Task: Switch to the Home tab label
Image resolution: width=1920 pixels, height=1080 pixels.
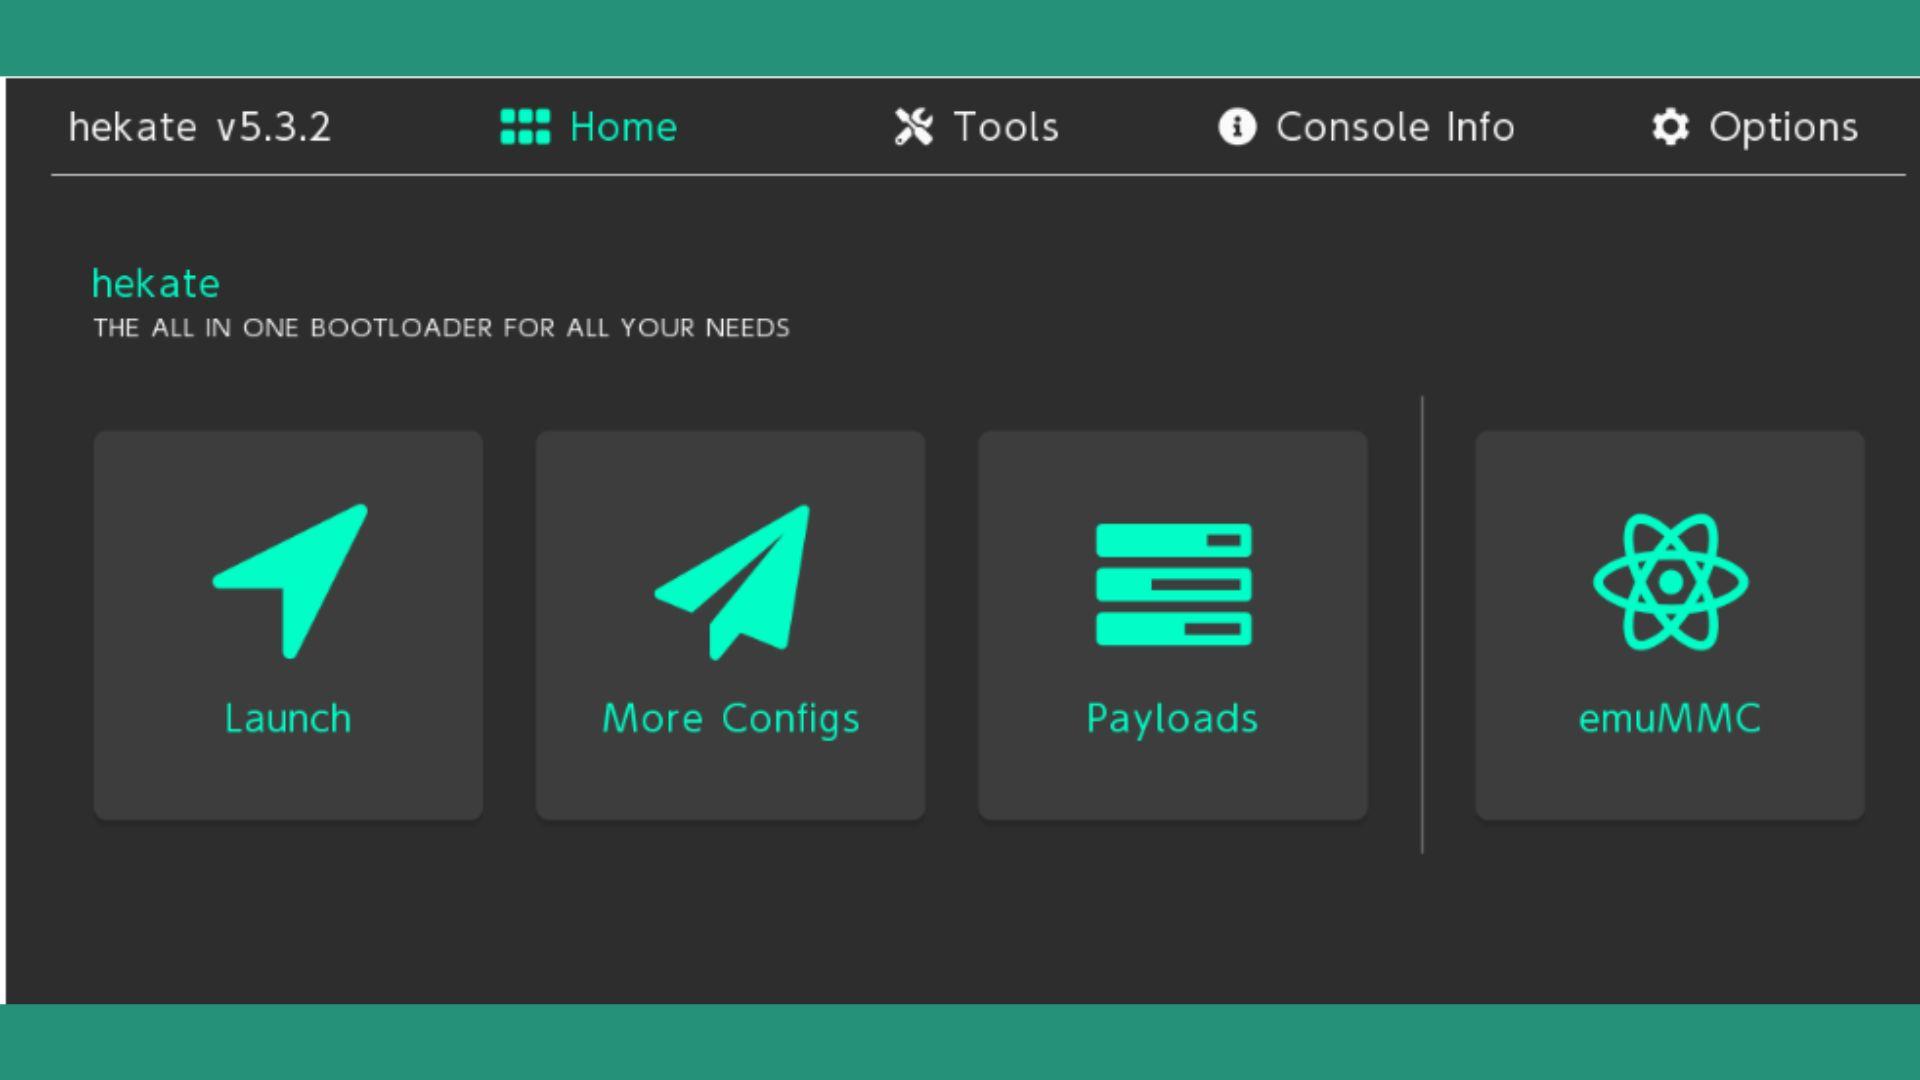Action: 623,127
